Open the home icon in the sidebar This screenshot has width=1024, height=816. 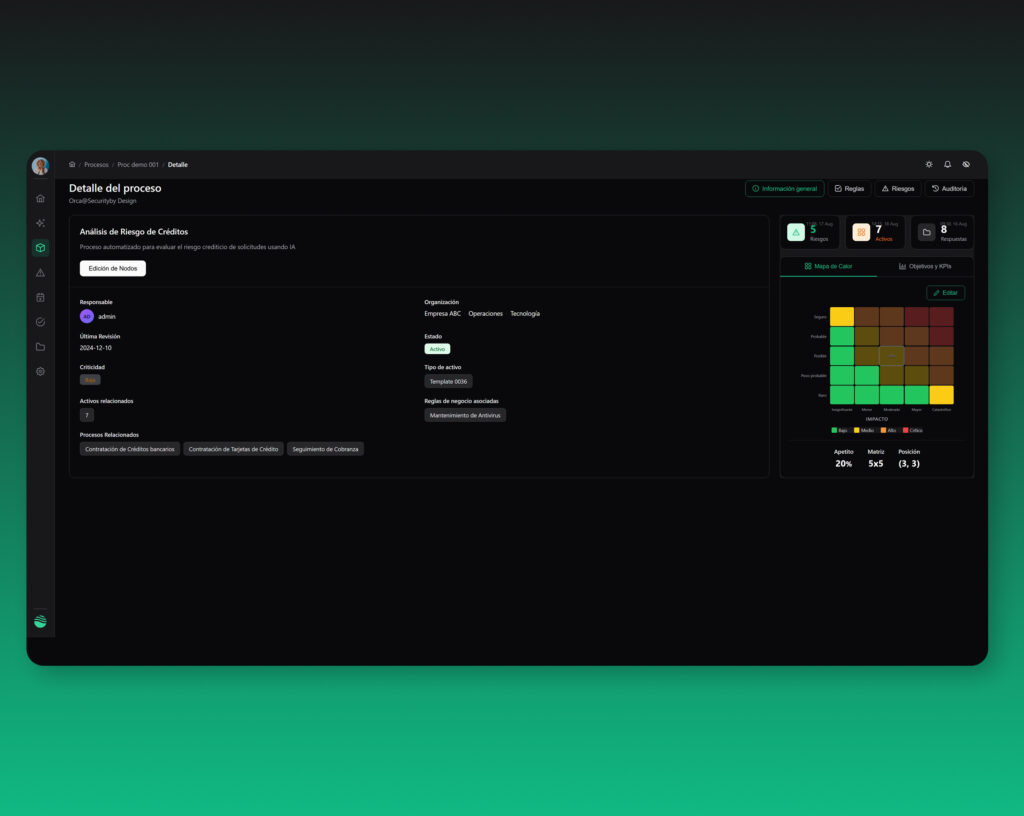pyautogui.click(x=40, y=198)
